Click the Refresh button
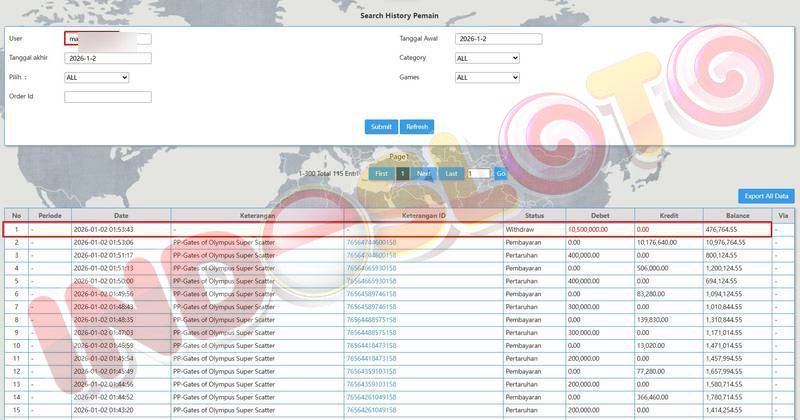 [417, 127]
